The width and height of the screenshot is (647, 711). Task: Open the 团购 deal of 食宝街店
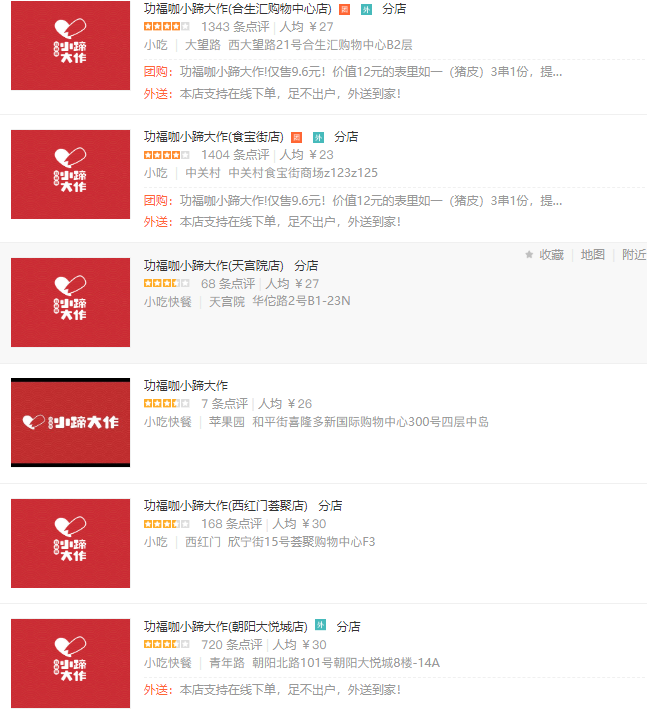[x=353, y=200]
